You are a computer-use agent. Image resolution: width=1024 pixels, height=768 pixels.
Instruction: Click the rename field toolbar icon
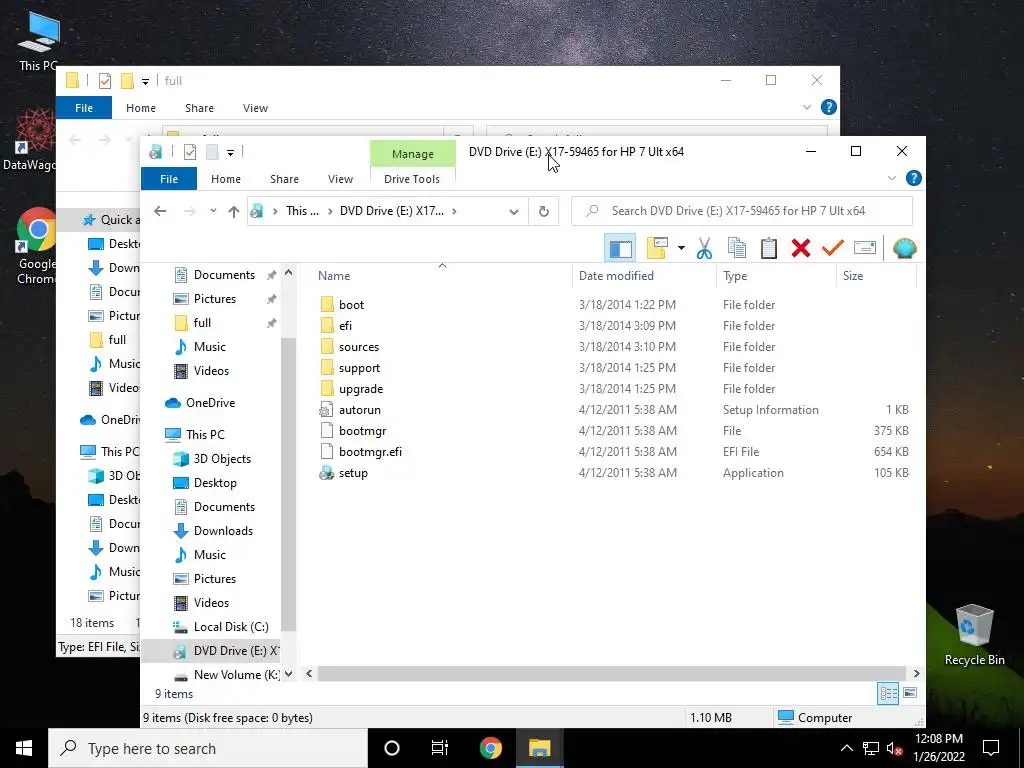point(865,248)
